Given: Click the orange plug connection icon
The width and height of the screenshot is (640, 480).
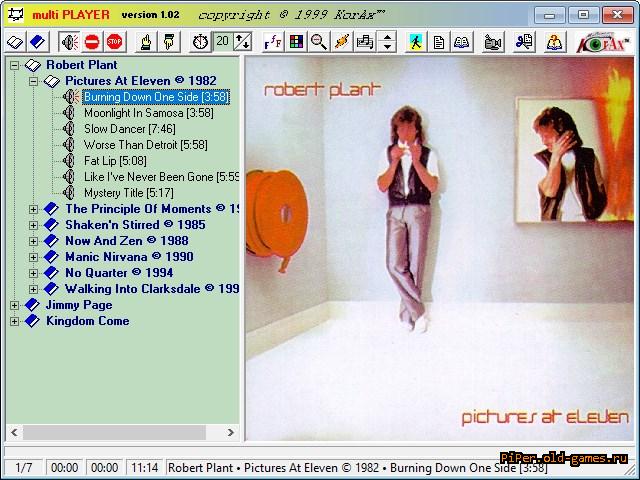Looking at the screenshot, I should (x=342, y=42).
